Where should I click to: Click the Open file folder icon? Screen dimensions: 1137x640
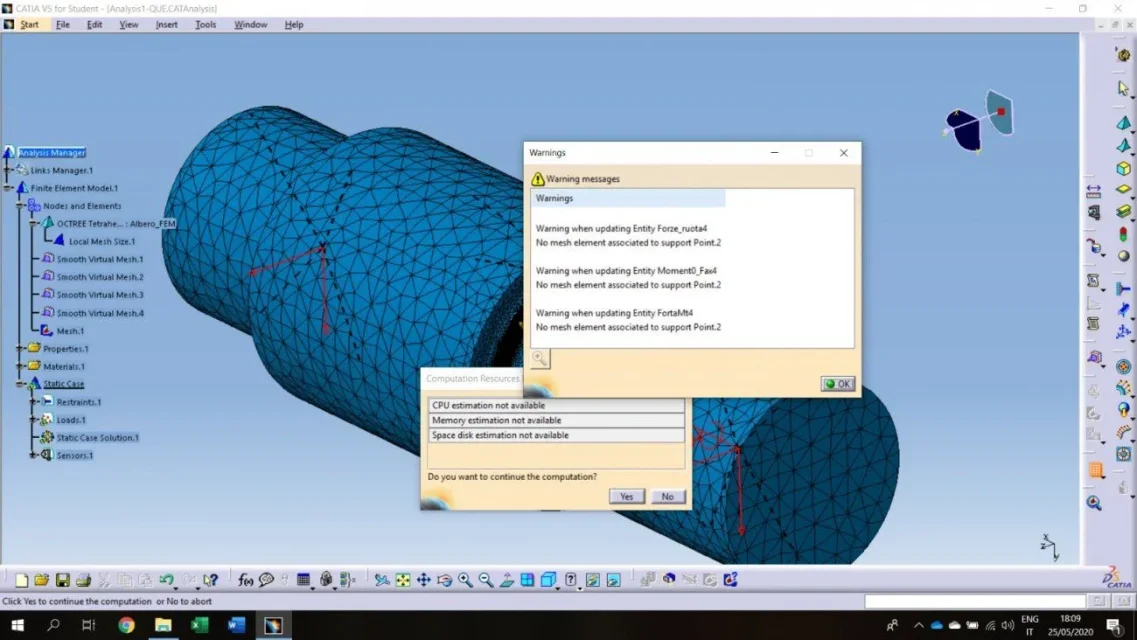pos(41,580)
